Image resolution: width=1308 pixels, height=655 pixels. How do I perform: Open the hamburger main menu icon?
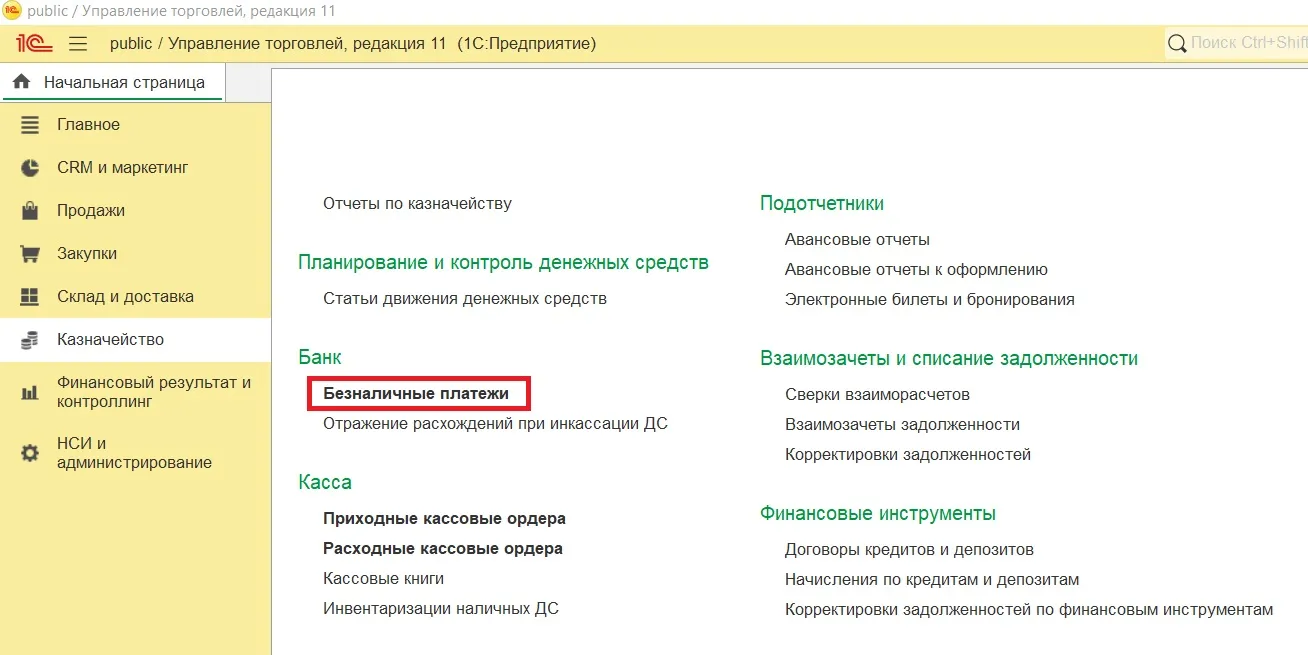(78, 44)
